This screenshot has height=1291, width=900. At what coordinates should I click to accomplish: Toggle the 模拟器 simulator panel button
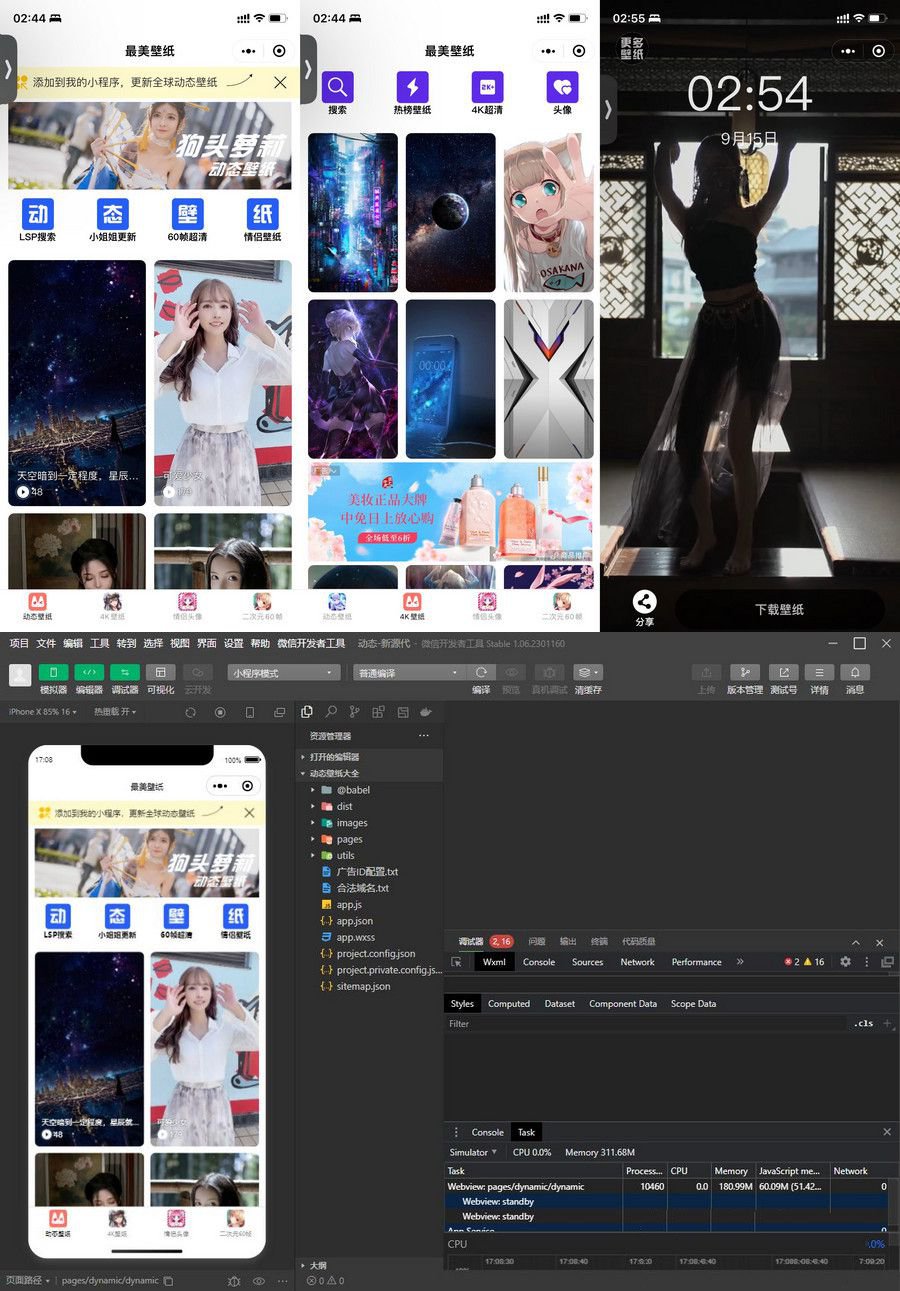53,673
